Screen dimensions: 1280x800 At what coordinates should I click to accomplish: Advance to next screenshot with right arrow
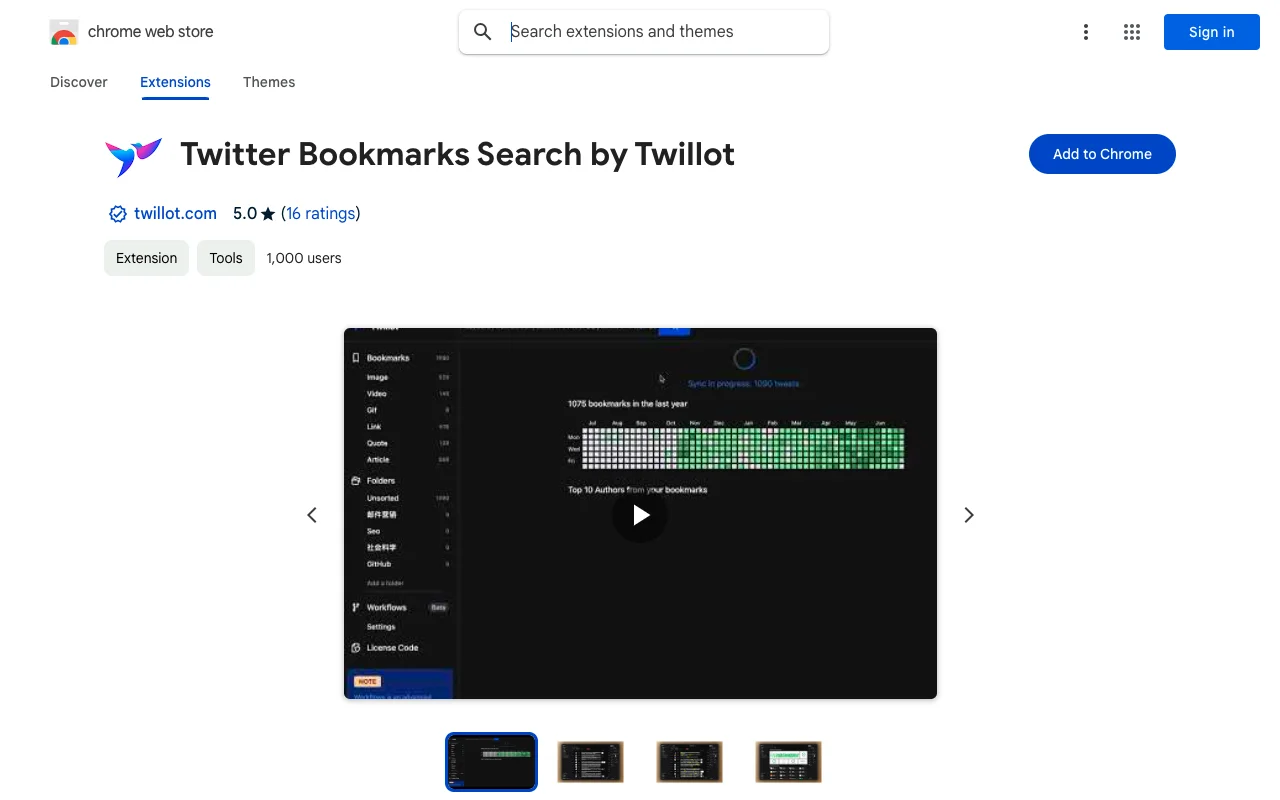pyautogui.click(x=968, y=515)
